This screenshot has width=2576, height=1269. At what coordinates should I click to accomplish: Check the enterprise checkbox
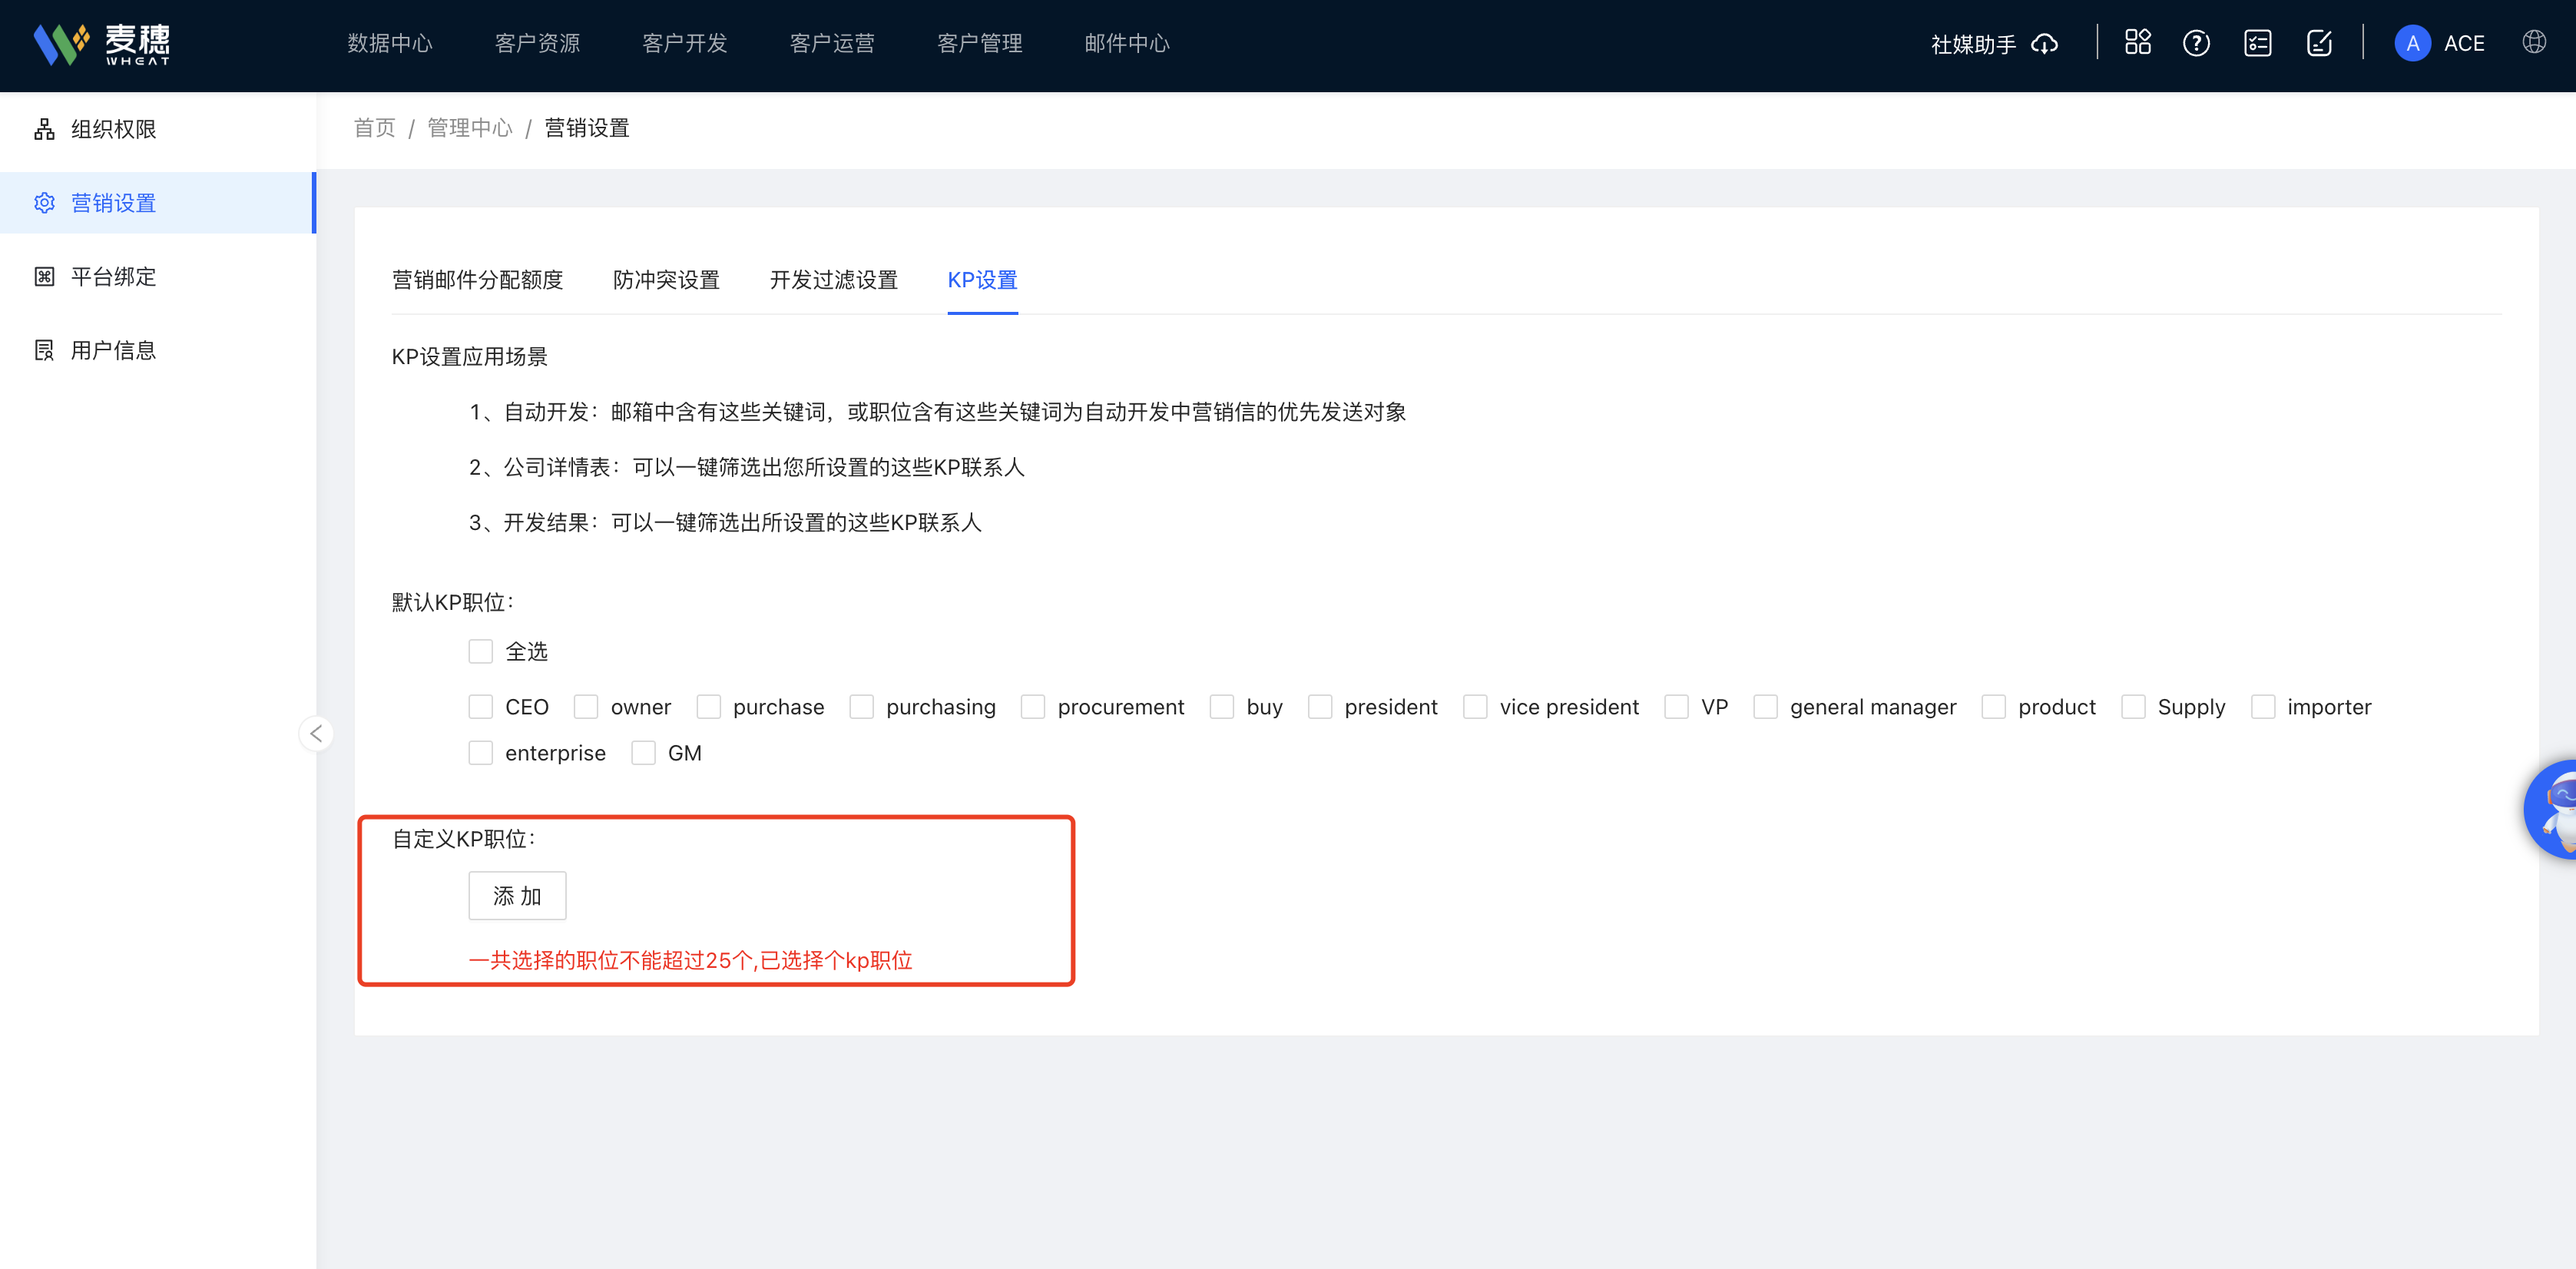click(x=481, y=753)
